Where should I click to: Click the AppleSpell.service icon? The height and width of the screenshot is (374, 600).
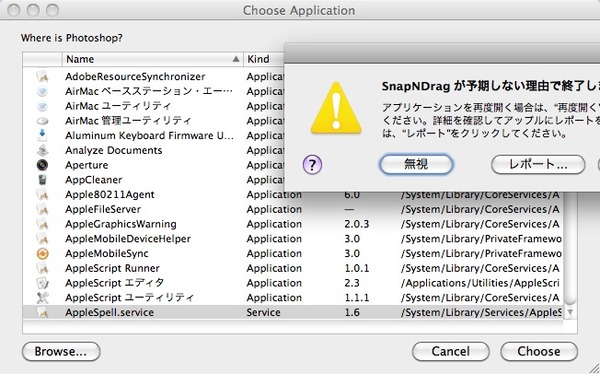point(42,312)
